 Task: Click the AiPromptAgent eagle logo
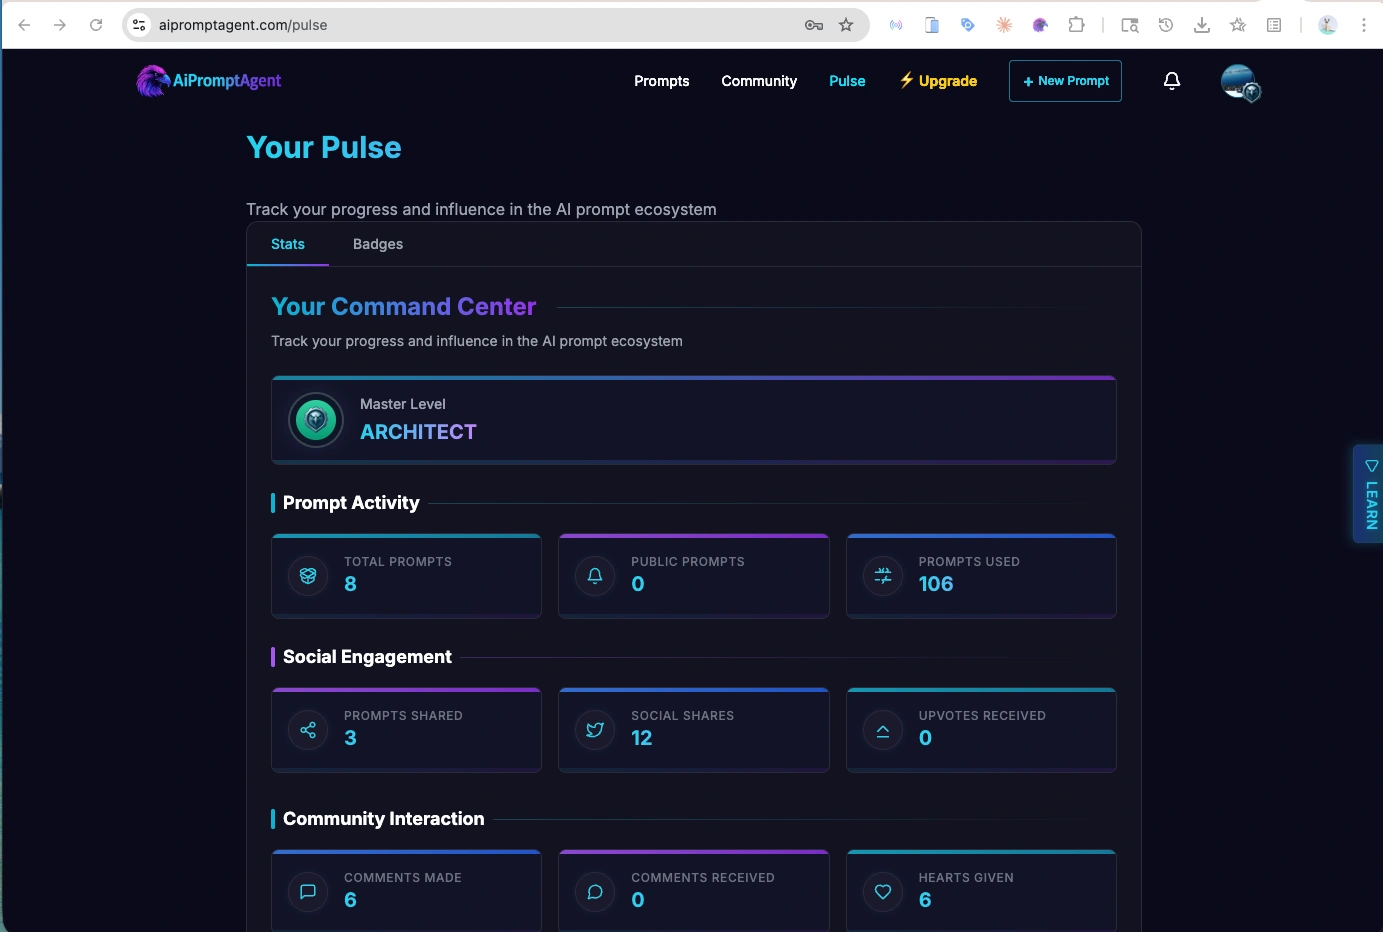[153, 81]
